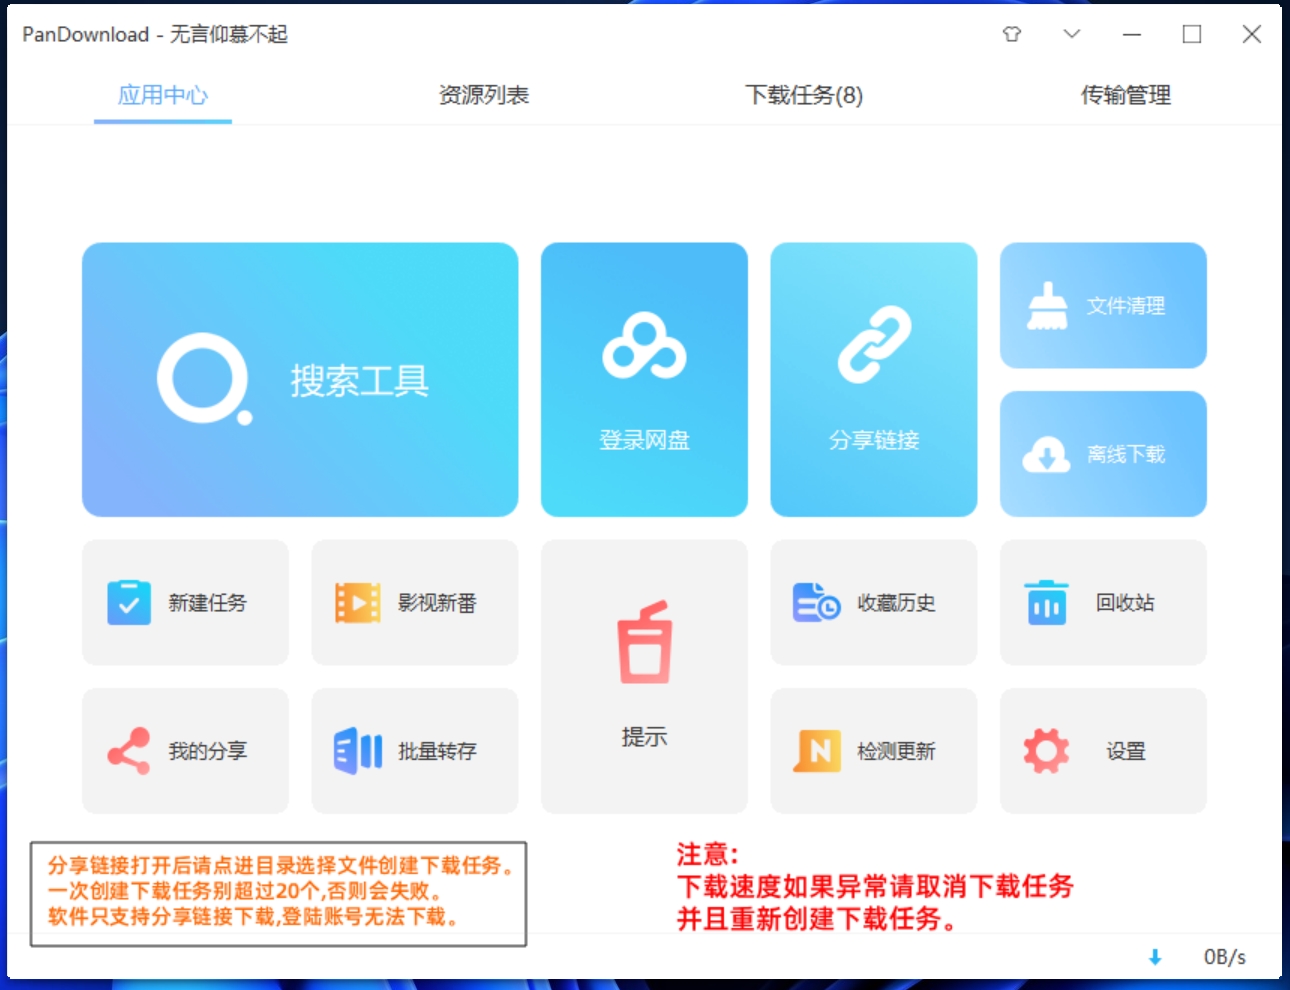Check for updates via 检测更新
This screenshot has height=990, width=1290.
tap(873, 751)
